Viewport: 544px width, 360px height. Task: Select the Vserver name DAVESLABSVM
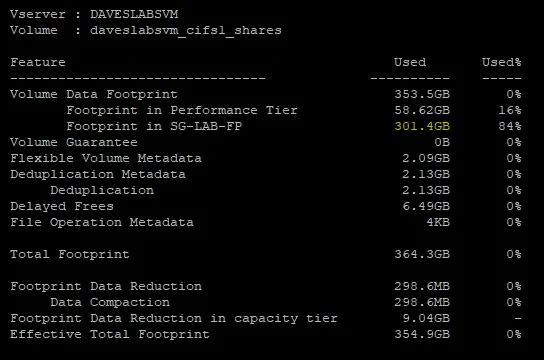pyautogui.click(x=134, y=14)
